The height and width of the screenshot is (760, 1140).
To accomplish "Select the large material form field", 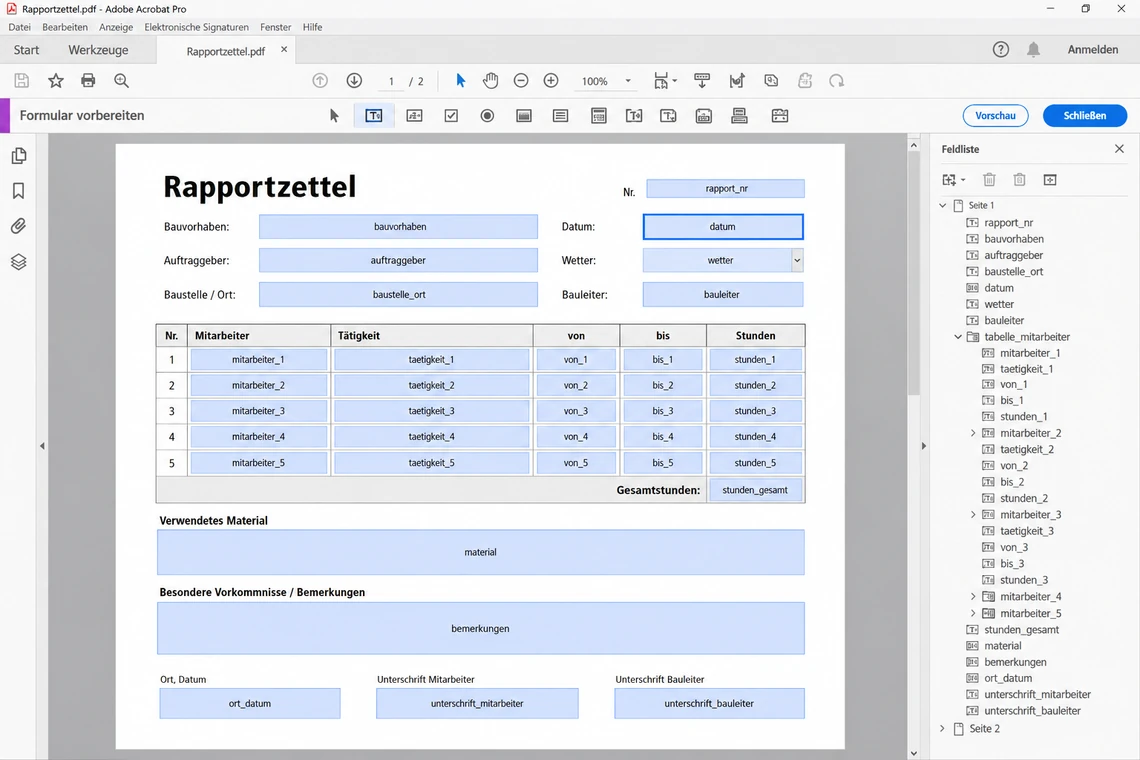I will tap(481, 552).
